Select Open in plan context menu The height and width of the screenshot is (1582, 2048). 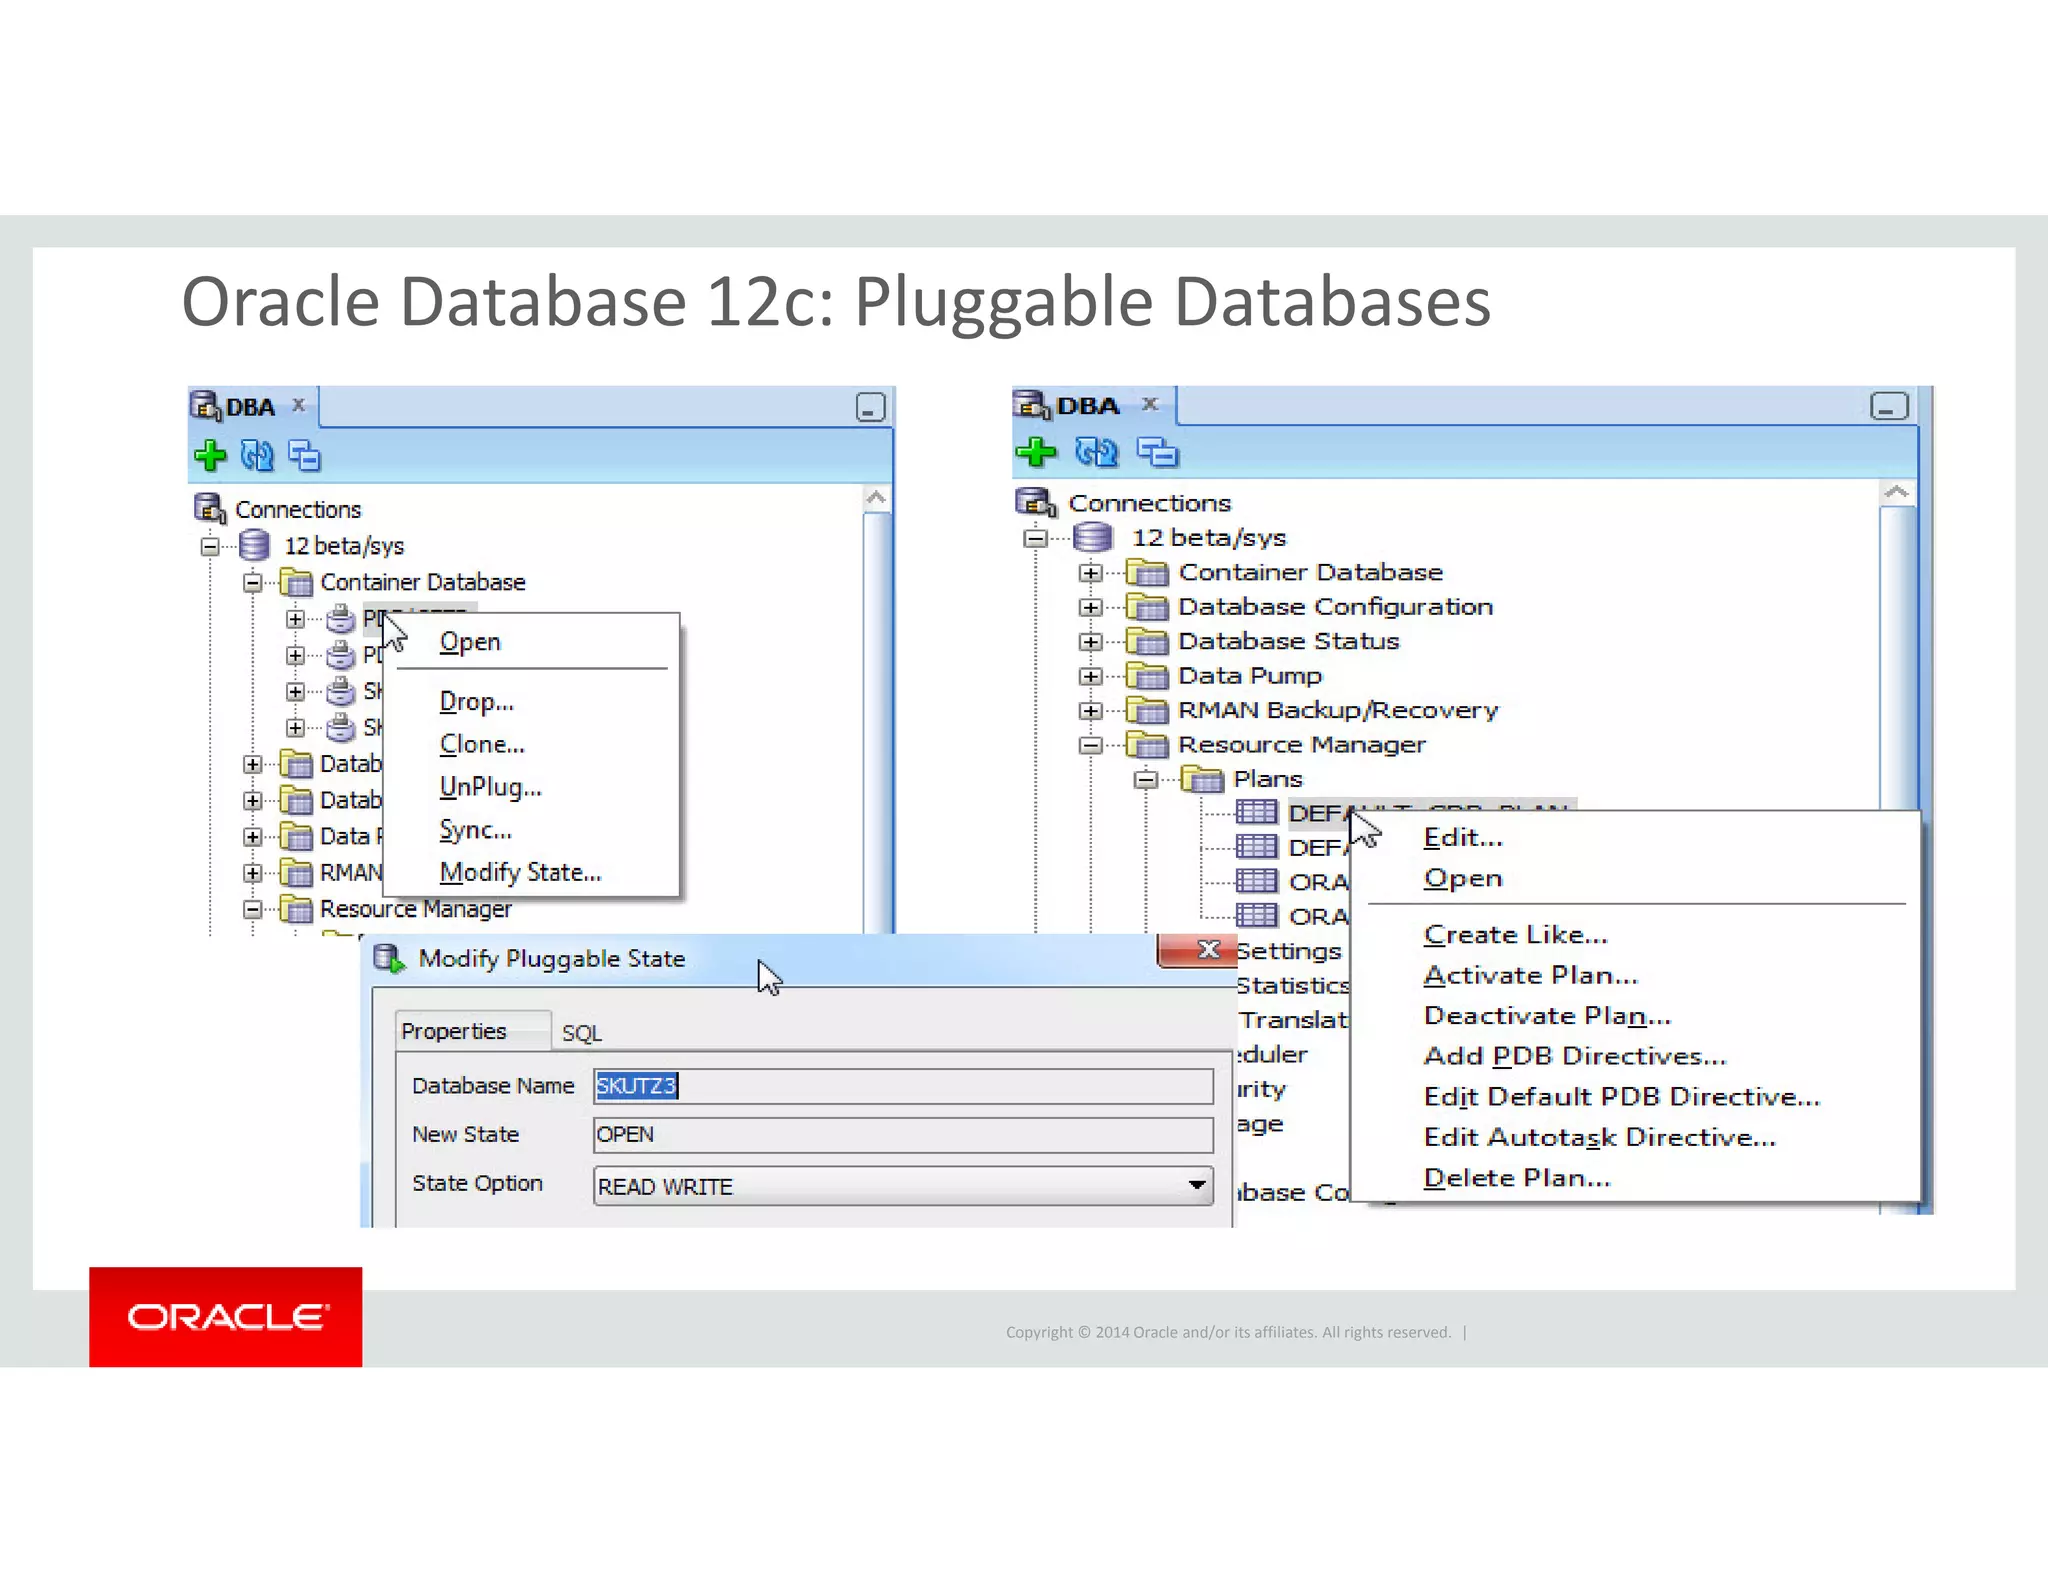(1463, 878)
